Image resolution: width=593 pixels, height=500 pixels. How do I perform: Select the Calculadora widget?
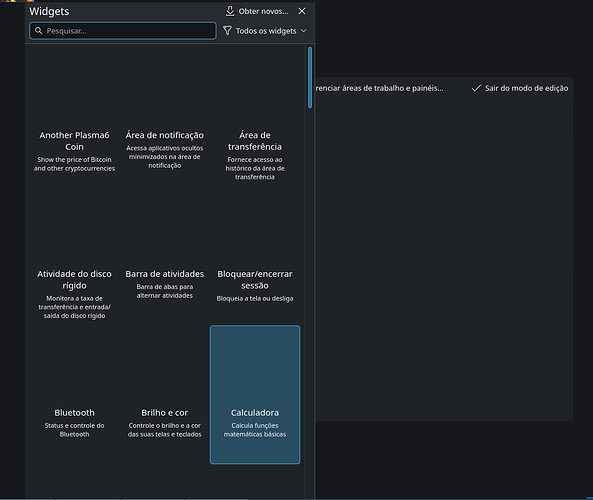pos(255,394)
